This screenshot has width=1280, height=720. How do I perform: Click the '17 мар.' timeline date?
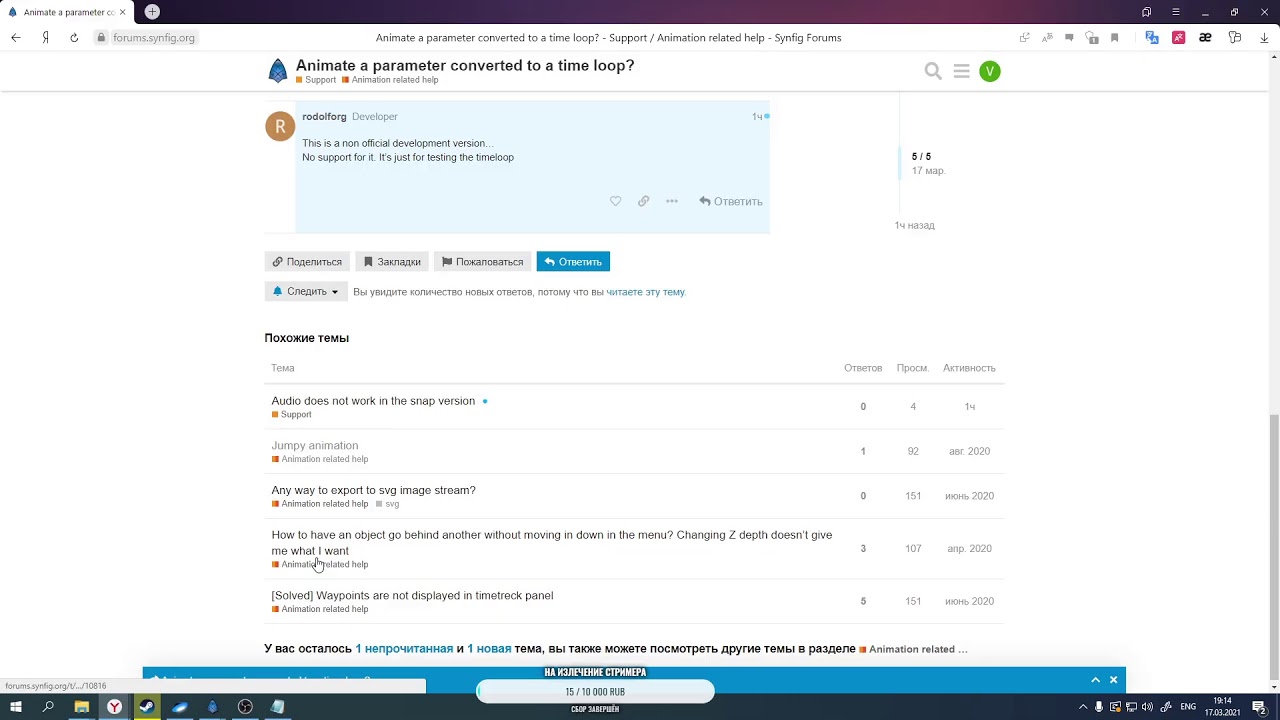click(x=928, y=171)
